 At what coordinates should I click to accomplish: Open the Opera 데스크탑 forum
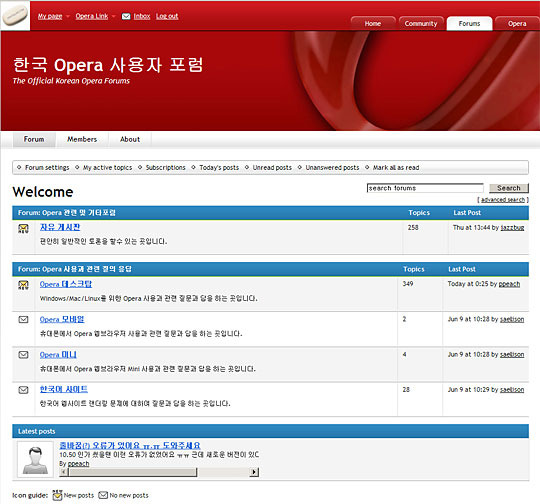(x=66, y=284)
